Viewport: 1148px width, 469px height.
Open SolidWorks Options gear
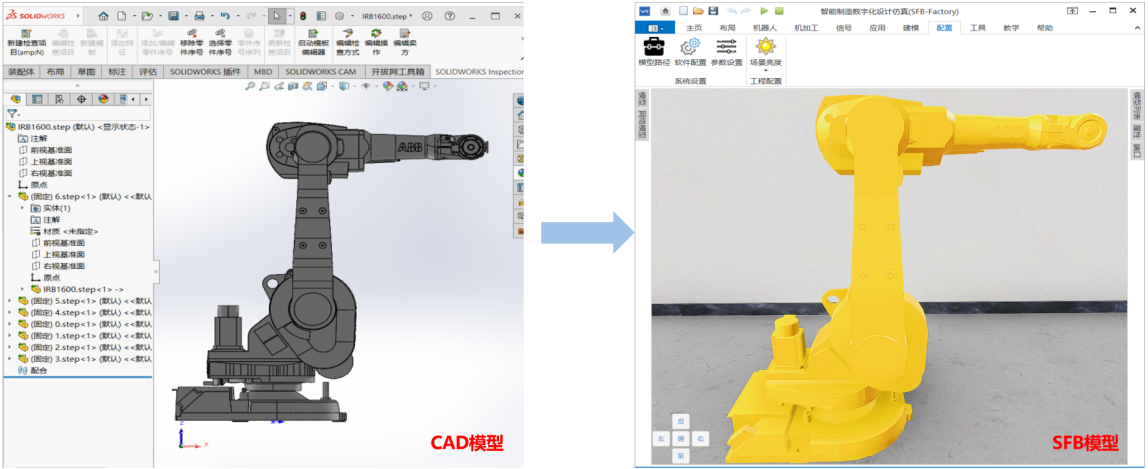point(339,15)
